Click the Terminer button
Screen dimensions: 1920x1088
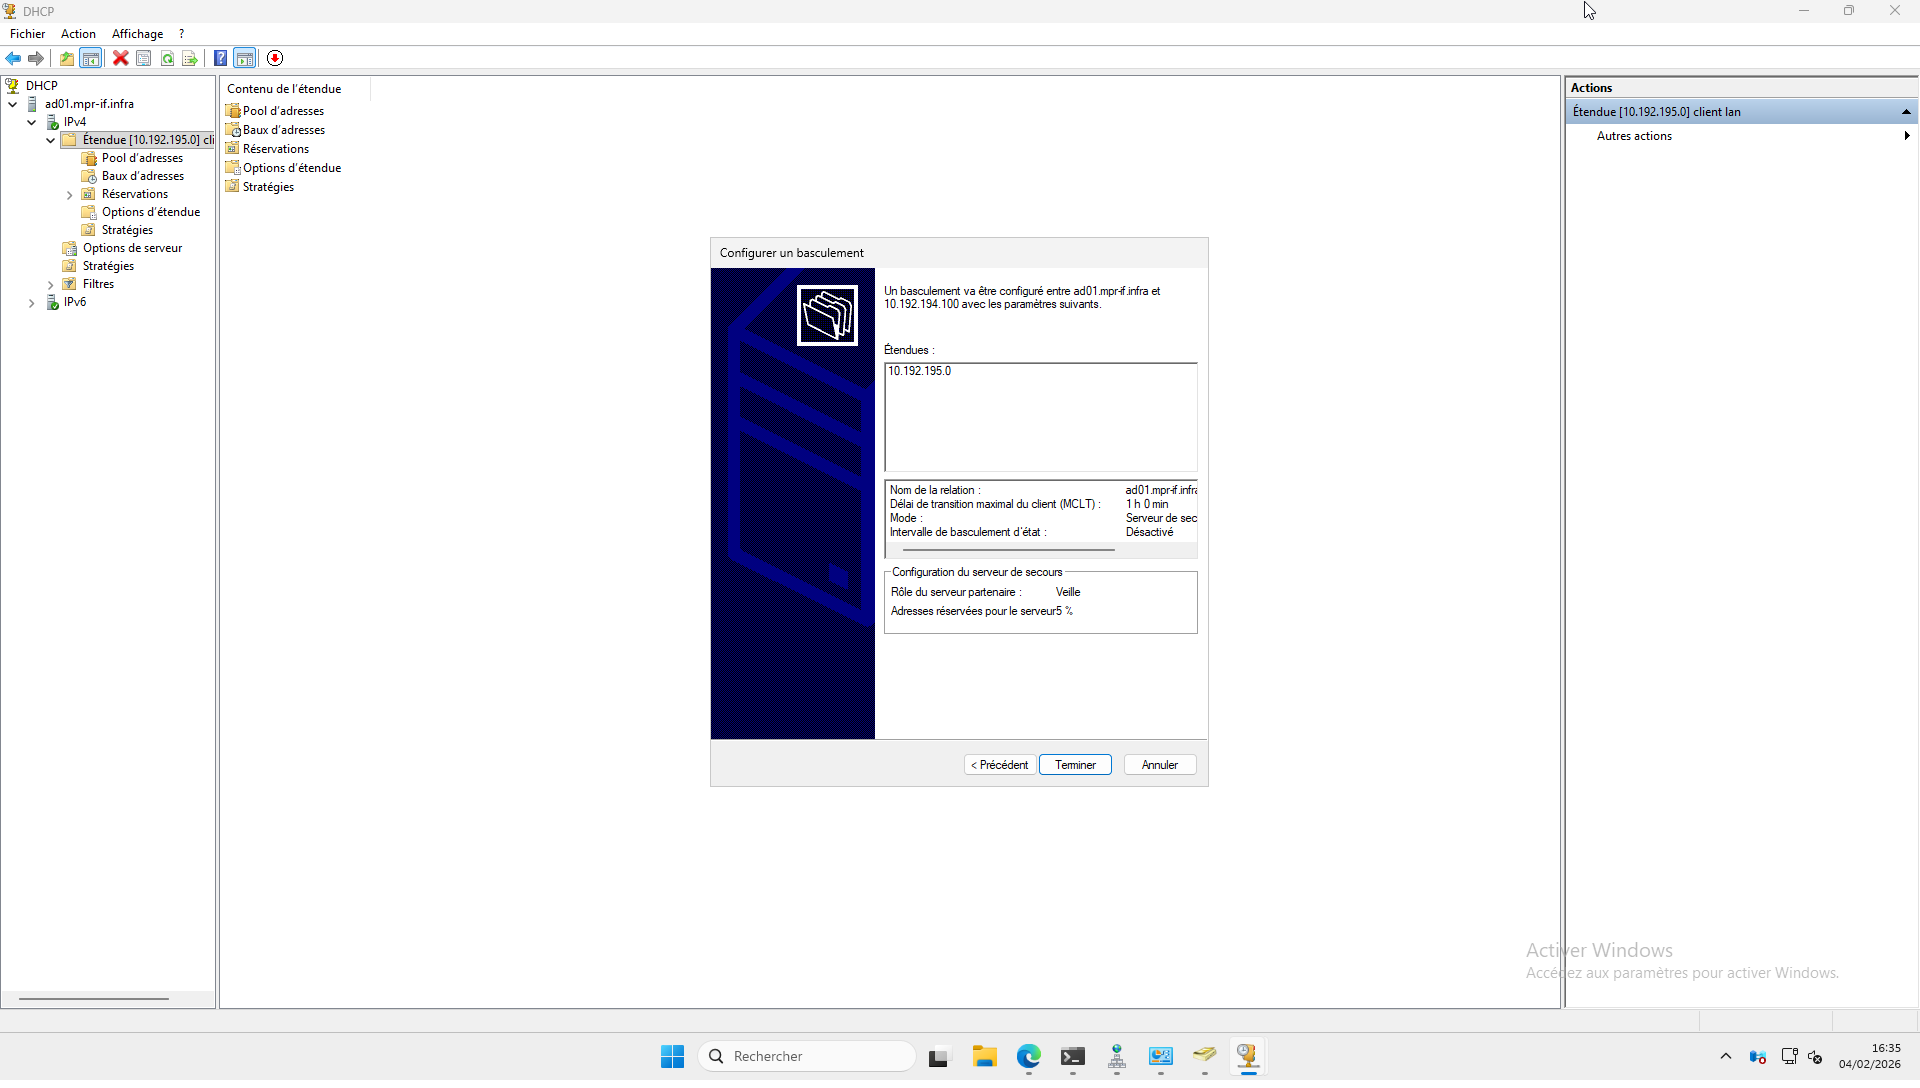1075,765
